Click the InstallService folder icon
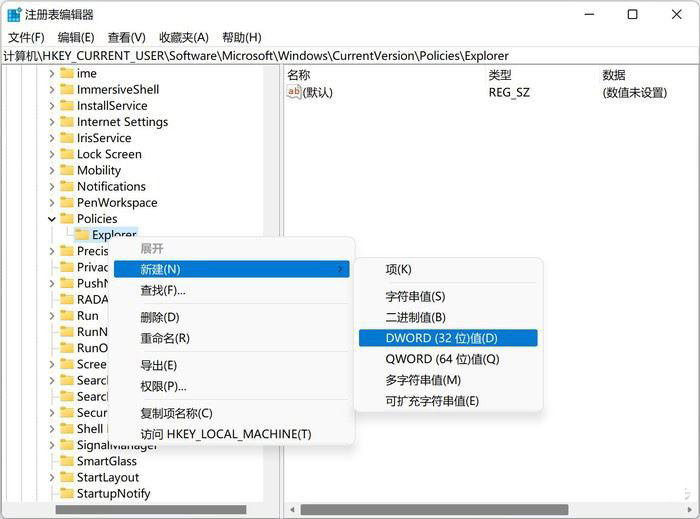The image size is (700, 519). pos(67,105)
